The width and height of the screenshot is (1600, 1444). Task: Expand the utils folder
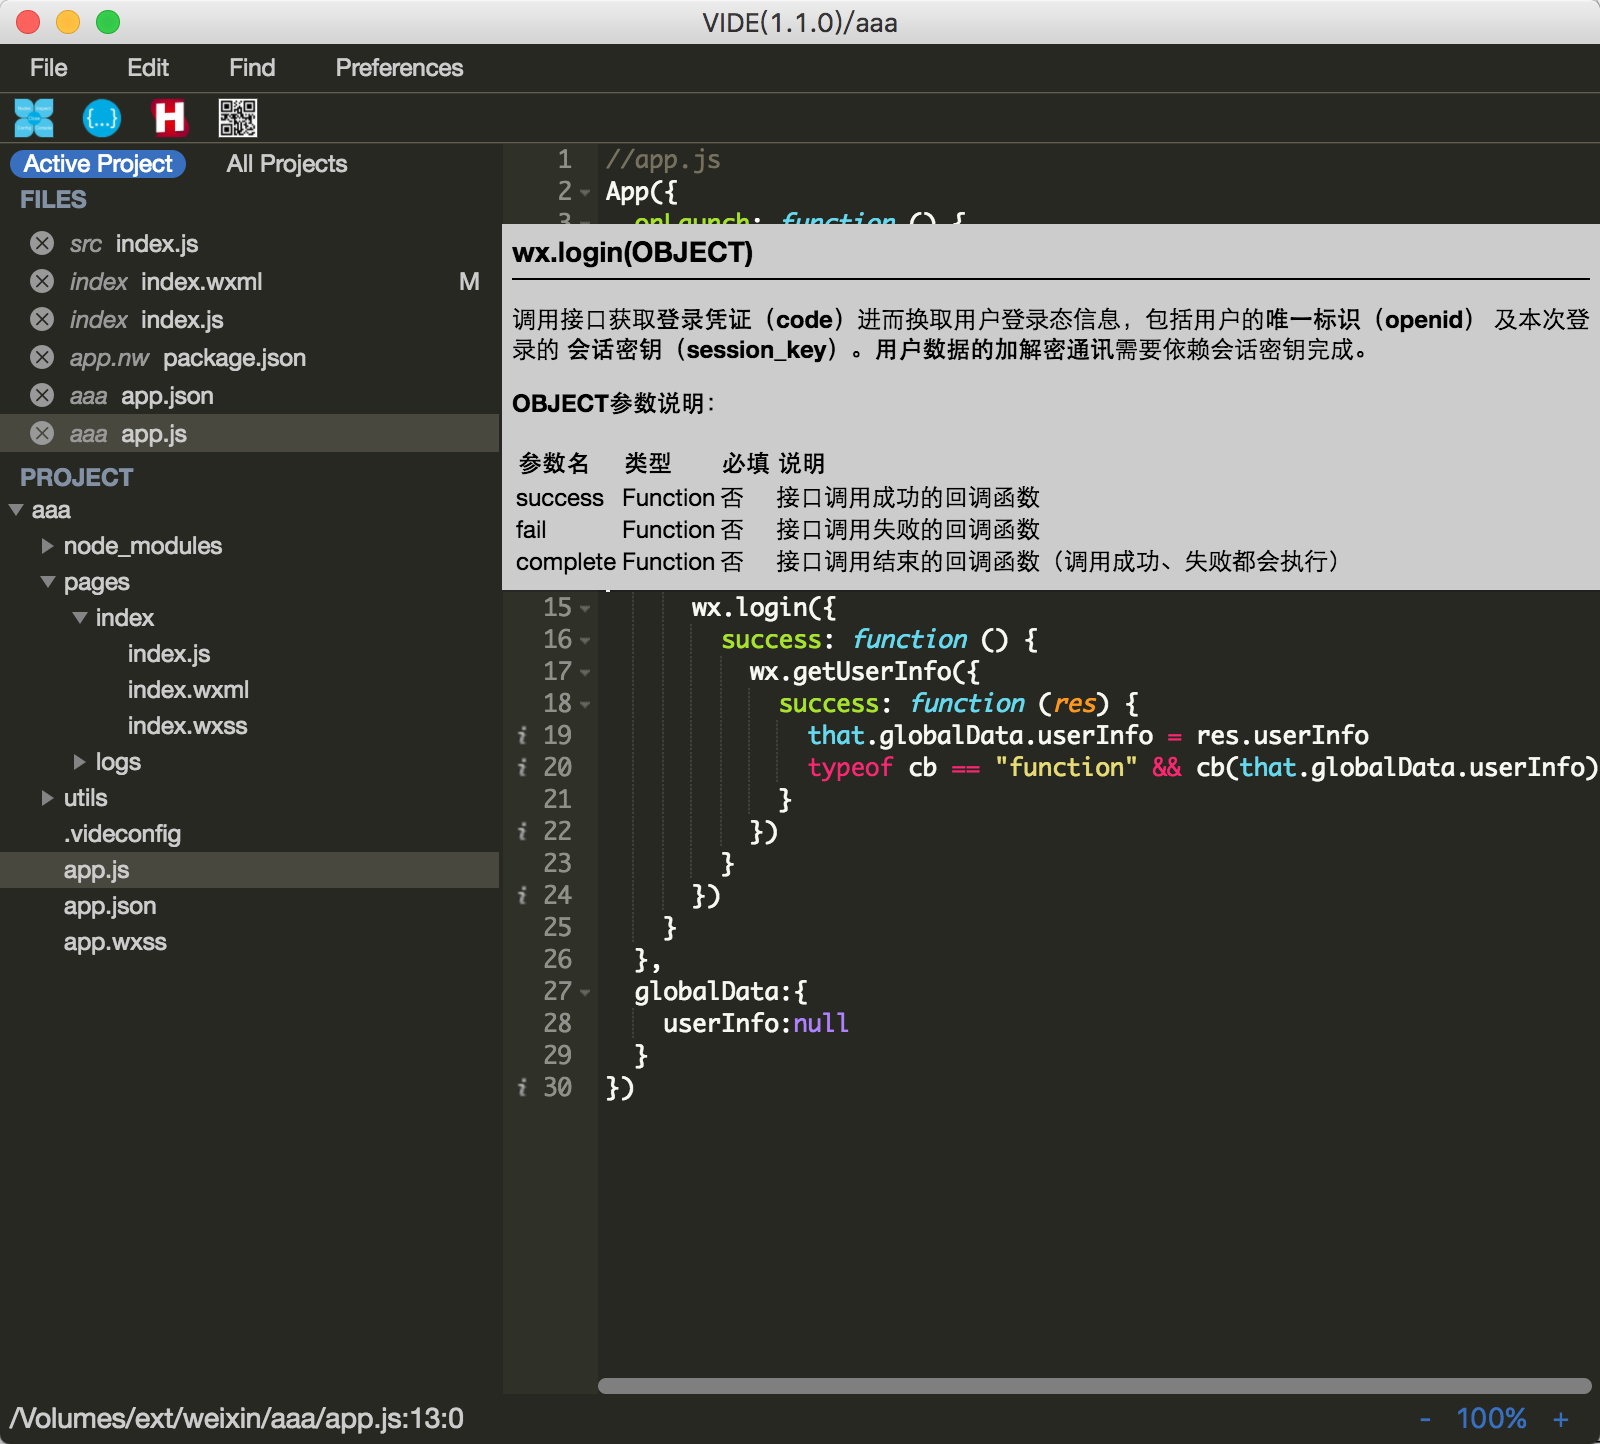(x=47, y=798)
